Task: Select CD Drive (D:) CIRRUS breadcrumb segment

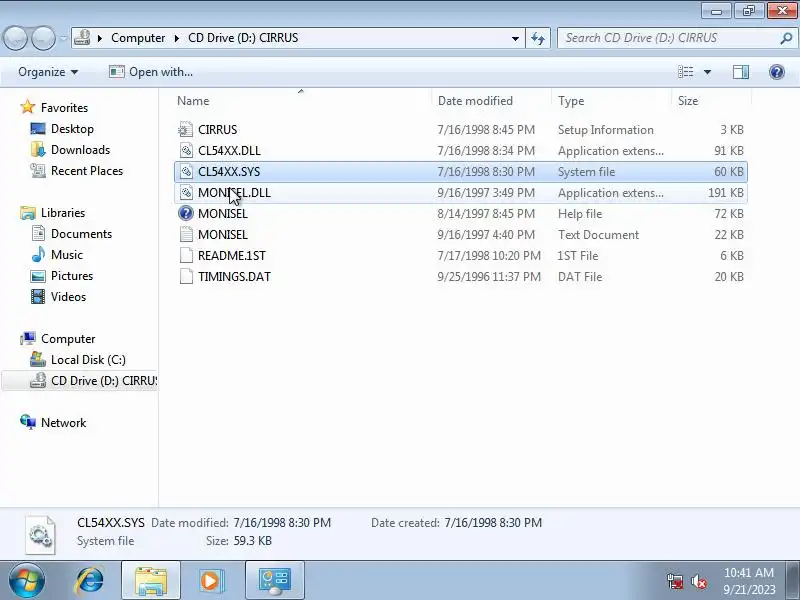Action: pos(243,38)
